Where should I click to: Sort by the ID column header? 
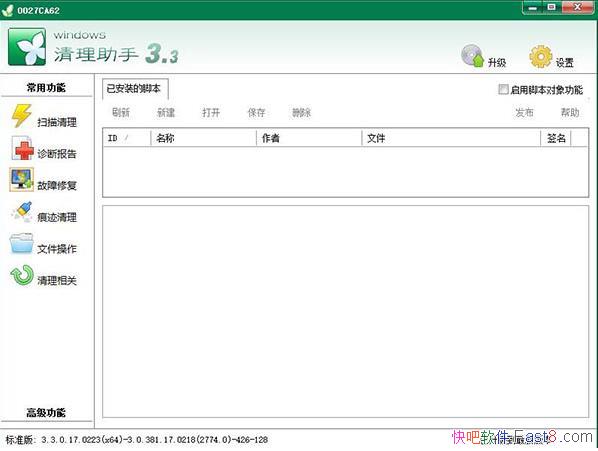[127, 138]
